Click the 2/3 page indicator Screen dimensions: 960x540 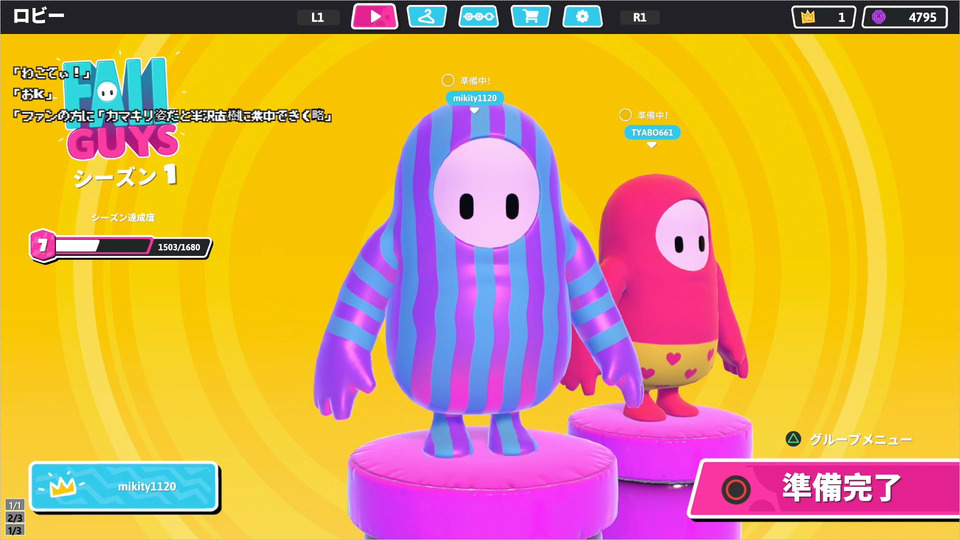[x=15, y=518]
